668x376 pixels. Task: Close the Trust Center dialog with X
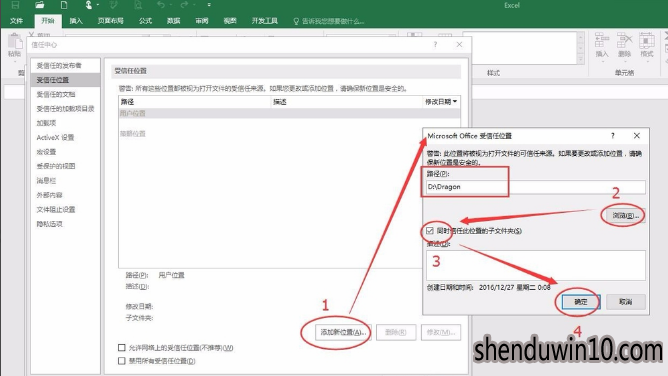(459, 45)
